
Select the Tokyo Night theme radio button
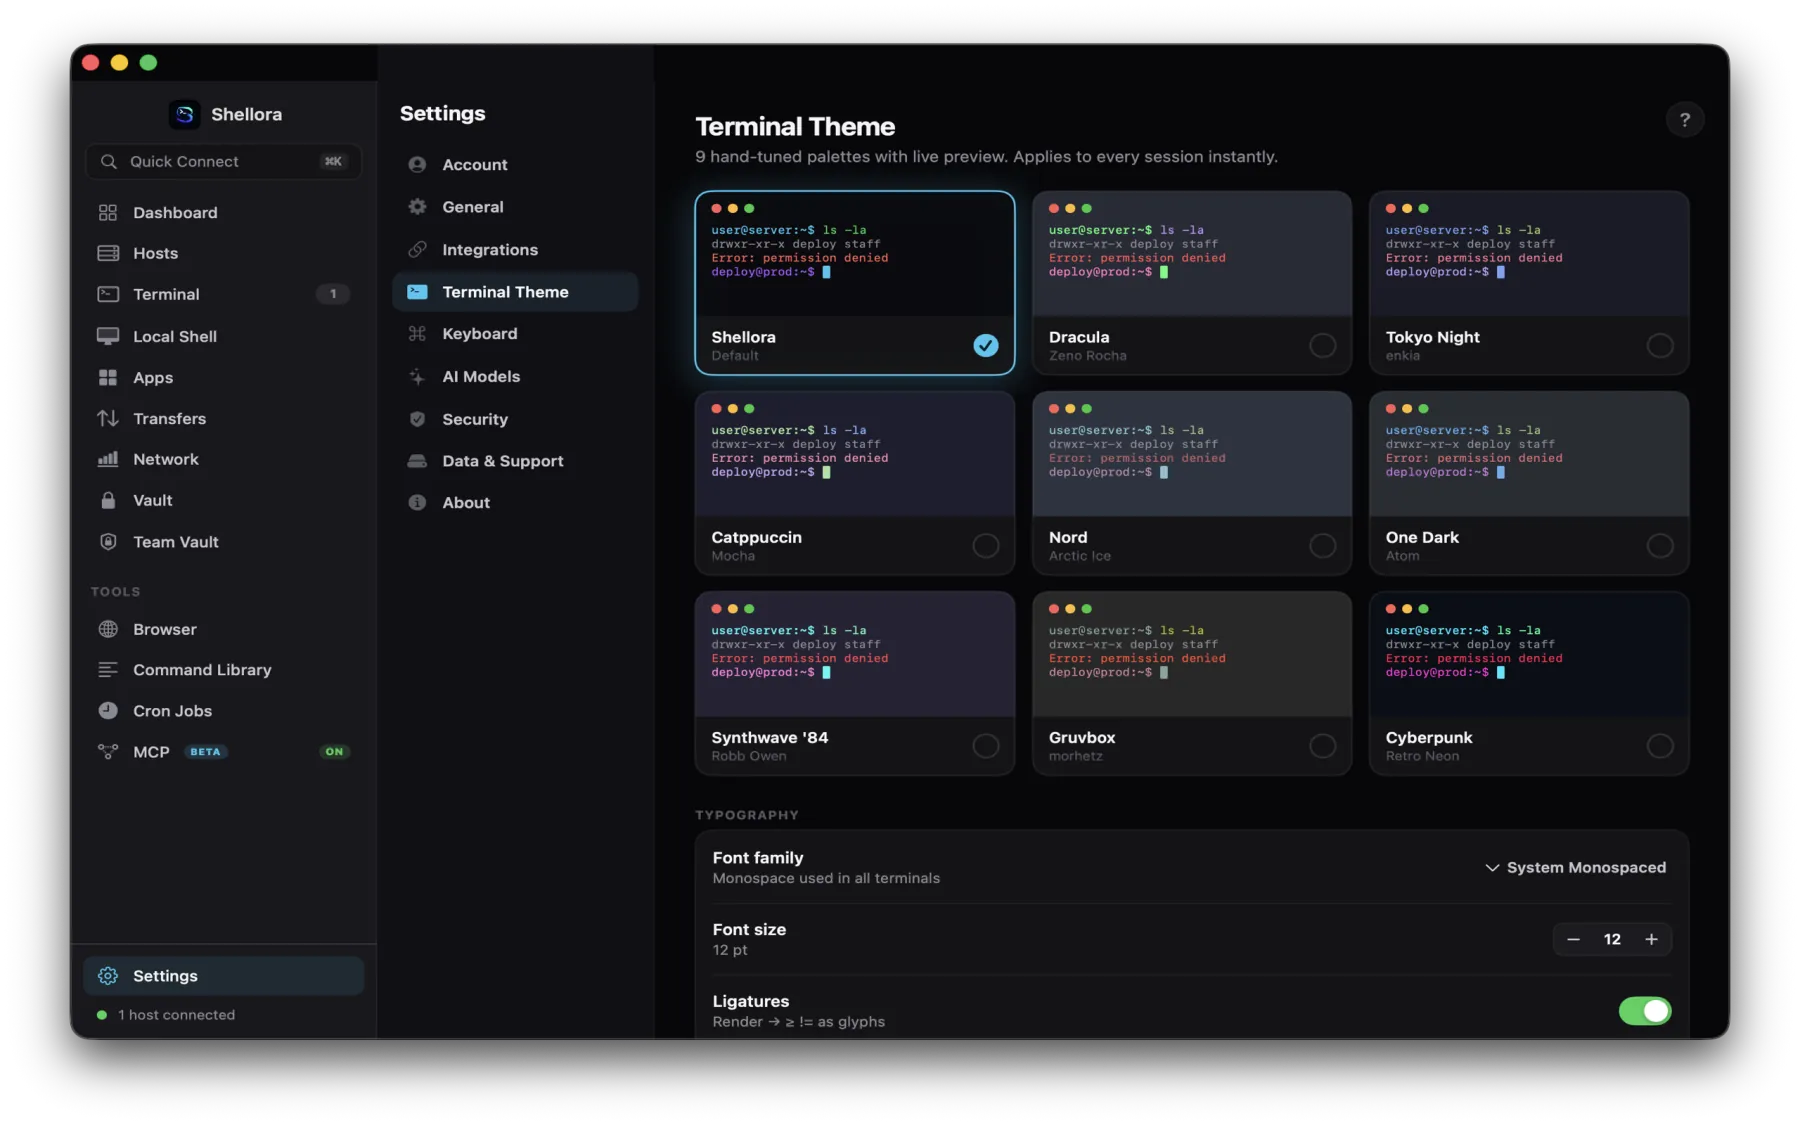(x=1659, y=345)
